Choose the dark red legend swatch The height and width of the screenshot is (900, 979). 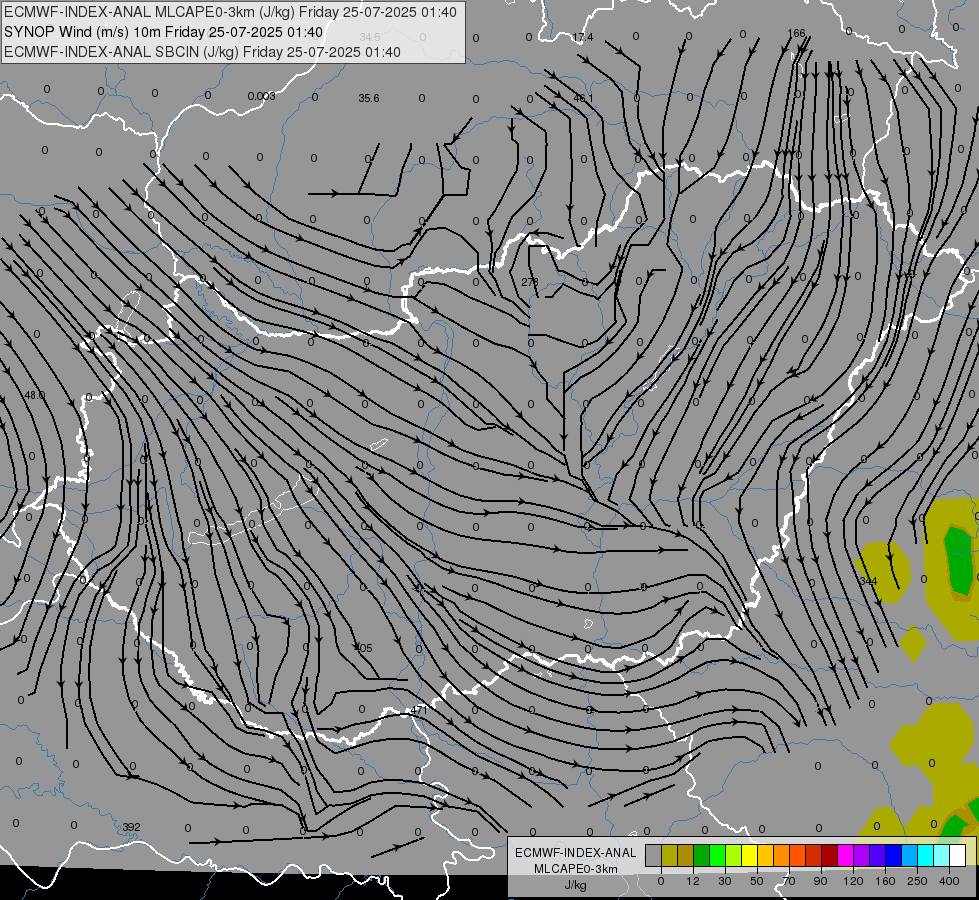(x=830, y=855)
